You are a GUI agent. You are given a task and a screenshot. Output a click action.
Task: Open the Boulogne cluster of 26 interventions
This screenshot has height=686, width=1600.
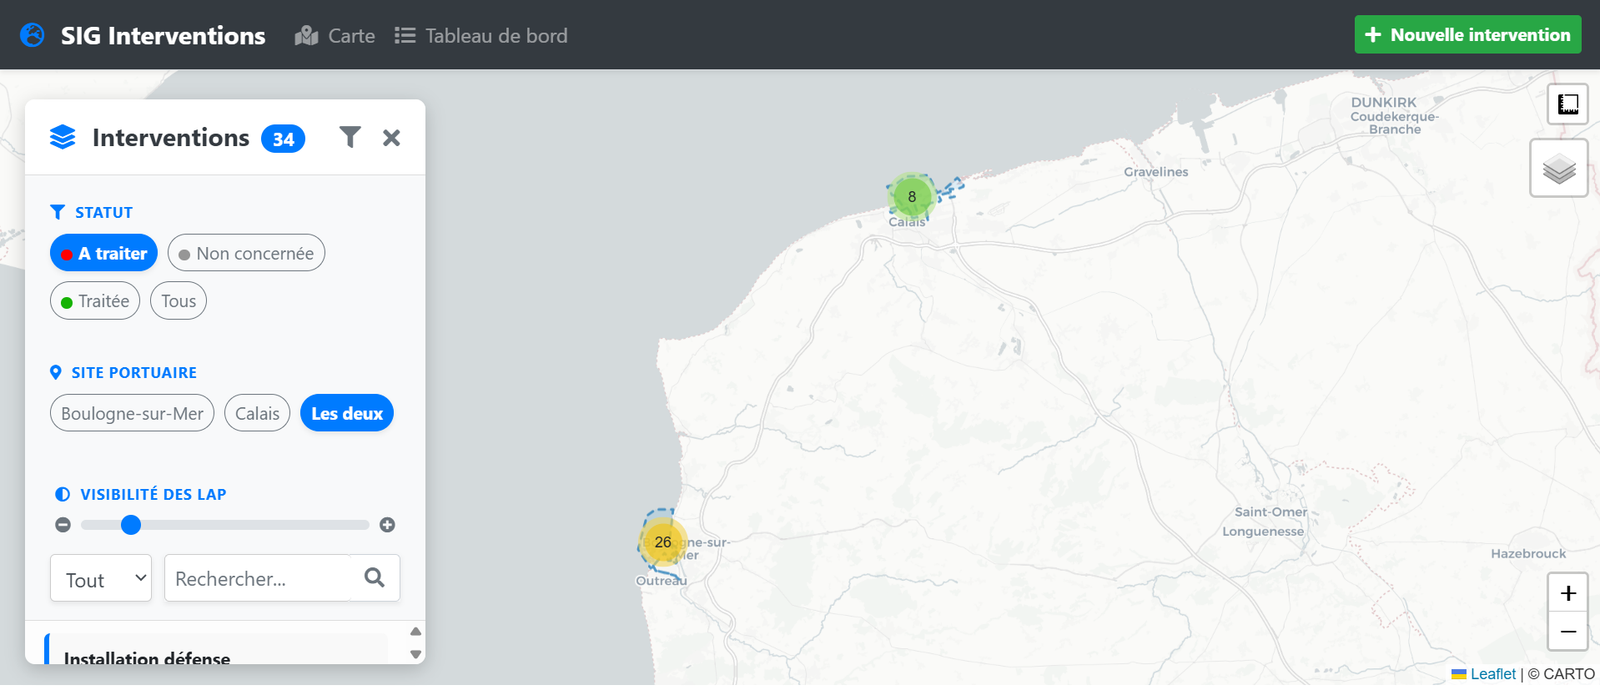(x=663, y=542)
